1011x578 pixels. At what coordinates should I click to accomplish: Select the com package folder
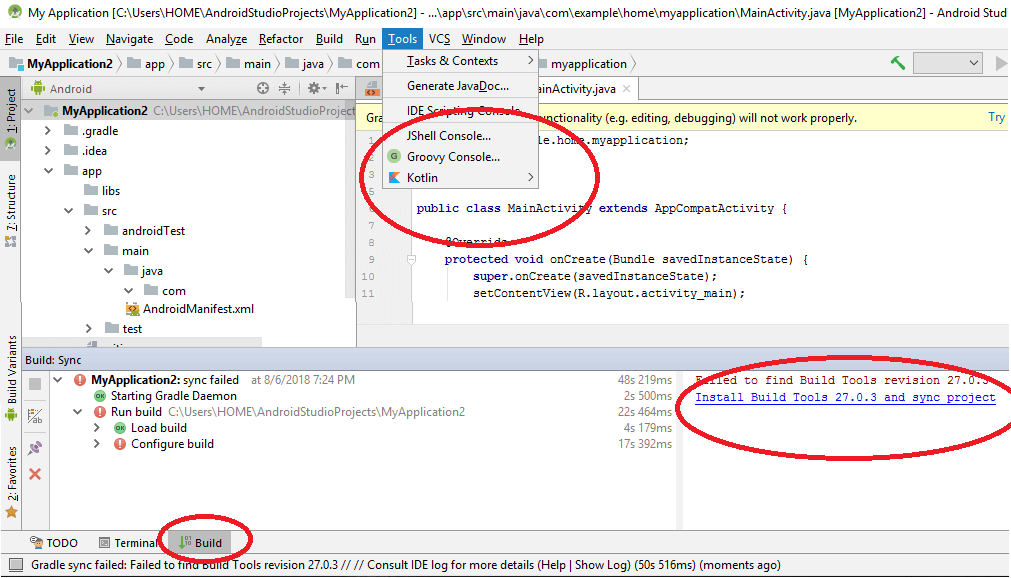164,291
